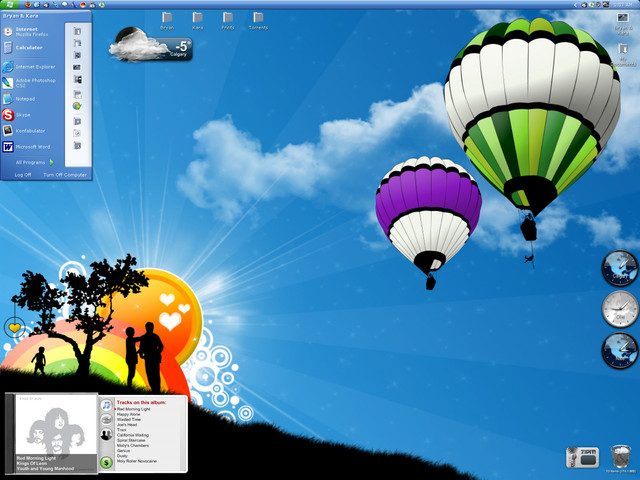640x480 pixels.
Task: Click the speech bubble quick launch icon
Action: coord(64,5)
